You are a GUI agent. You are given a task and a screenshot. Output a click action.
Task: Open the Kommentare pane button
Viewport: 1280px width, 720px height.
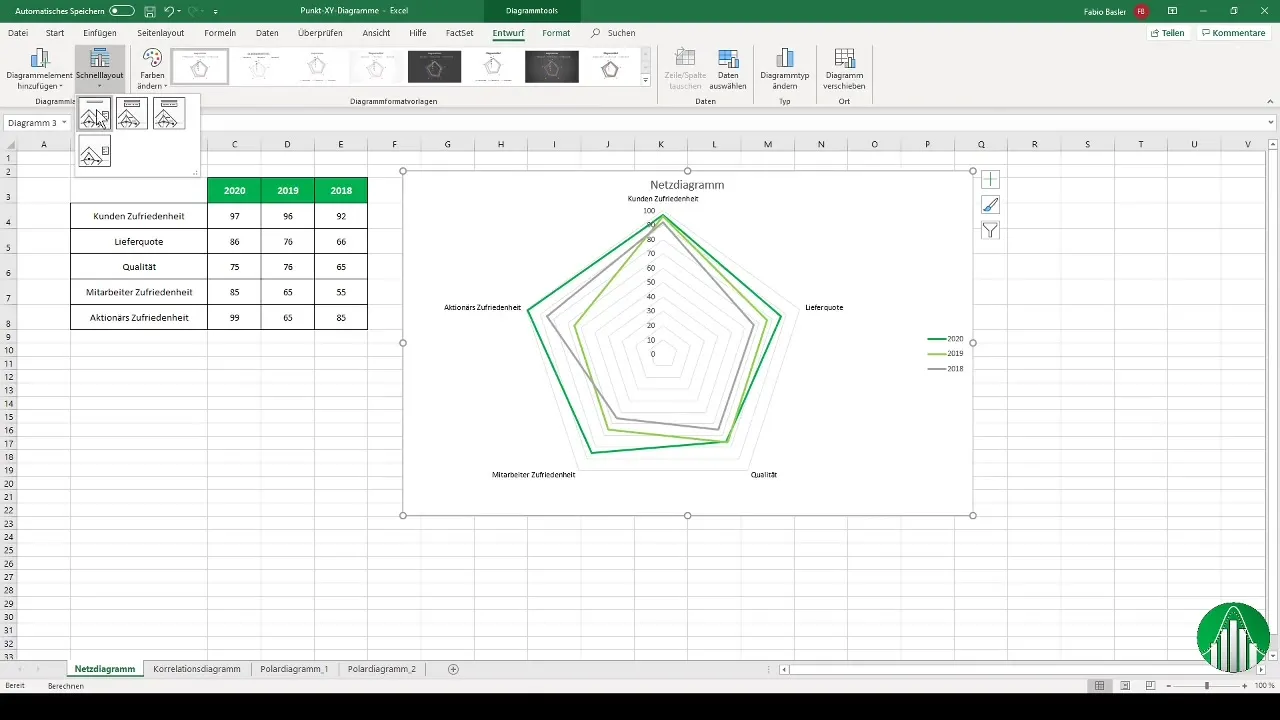click(x=1233, y=33)
